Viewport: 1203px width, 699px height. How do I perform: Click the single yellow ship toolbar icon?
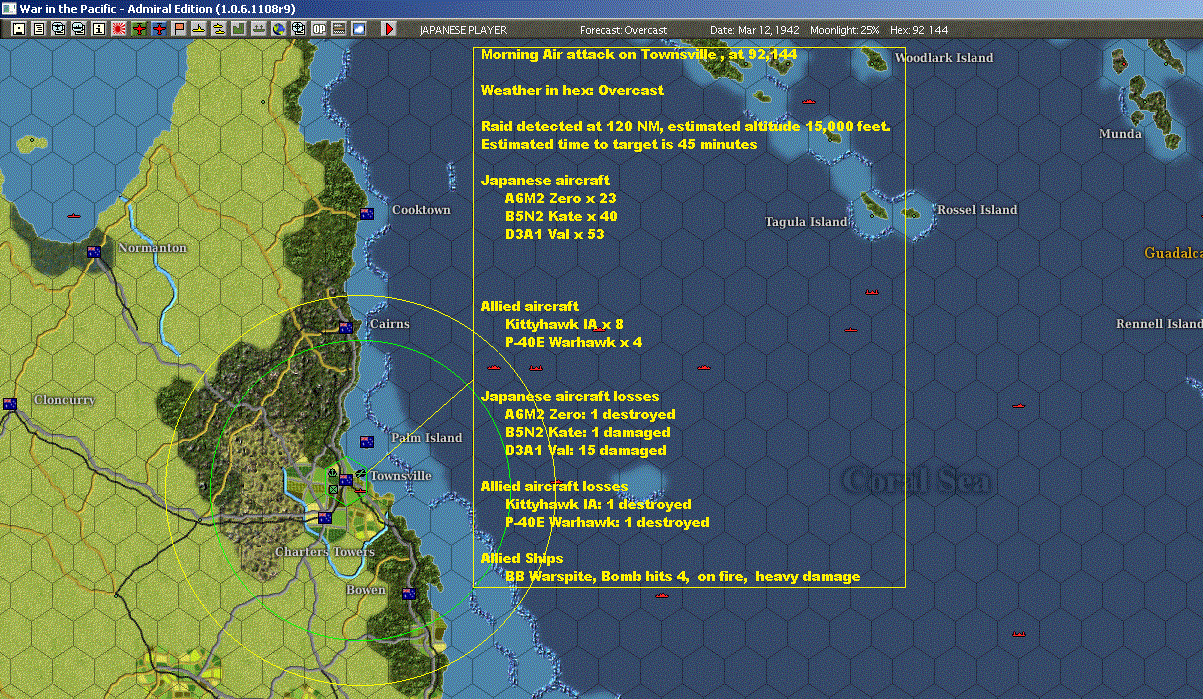tap(199, 29)
